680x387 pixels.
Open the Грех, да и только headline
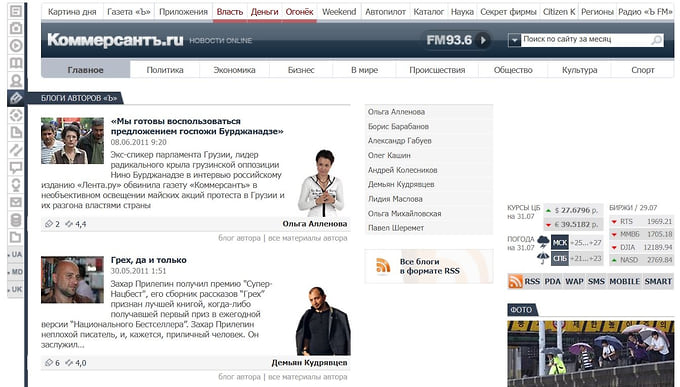[148, 260]
